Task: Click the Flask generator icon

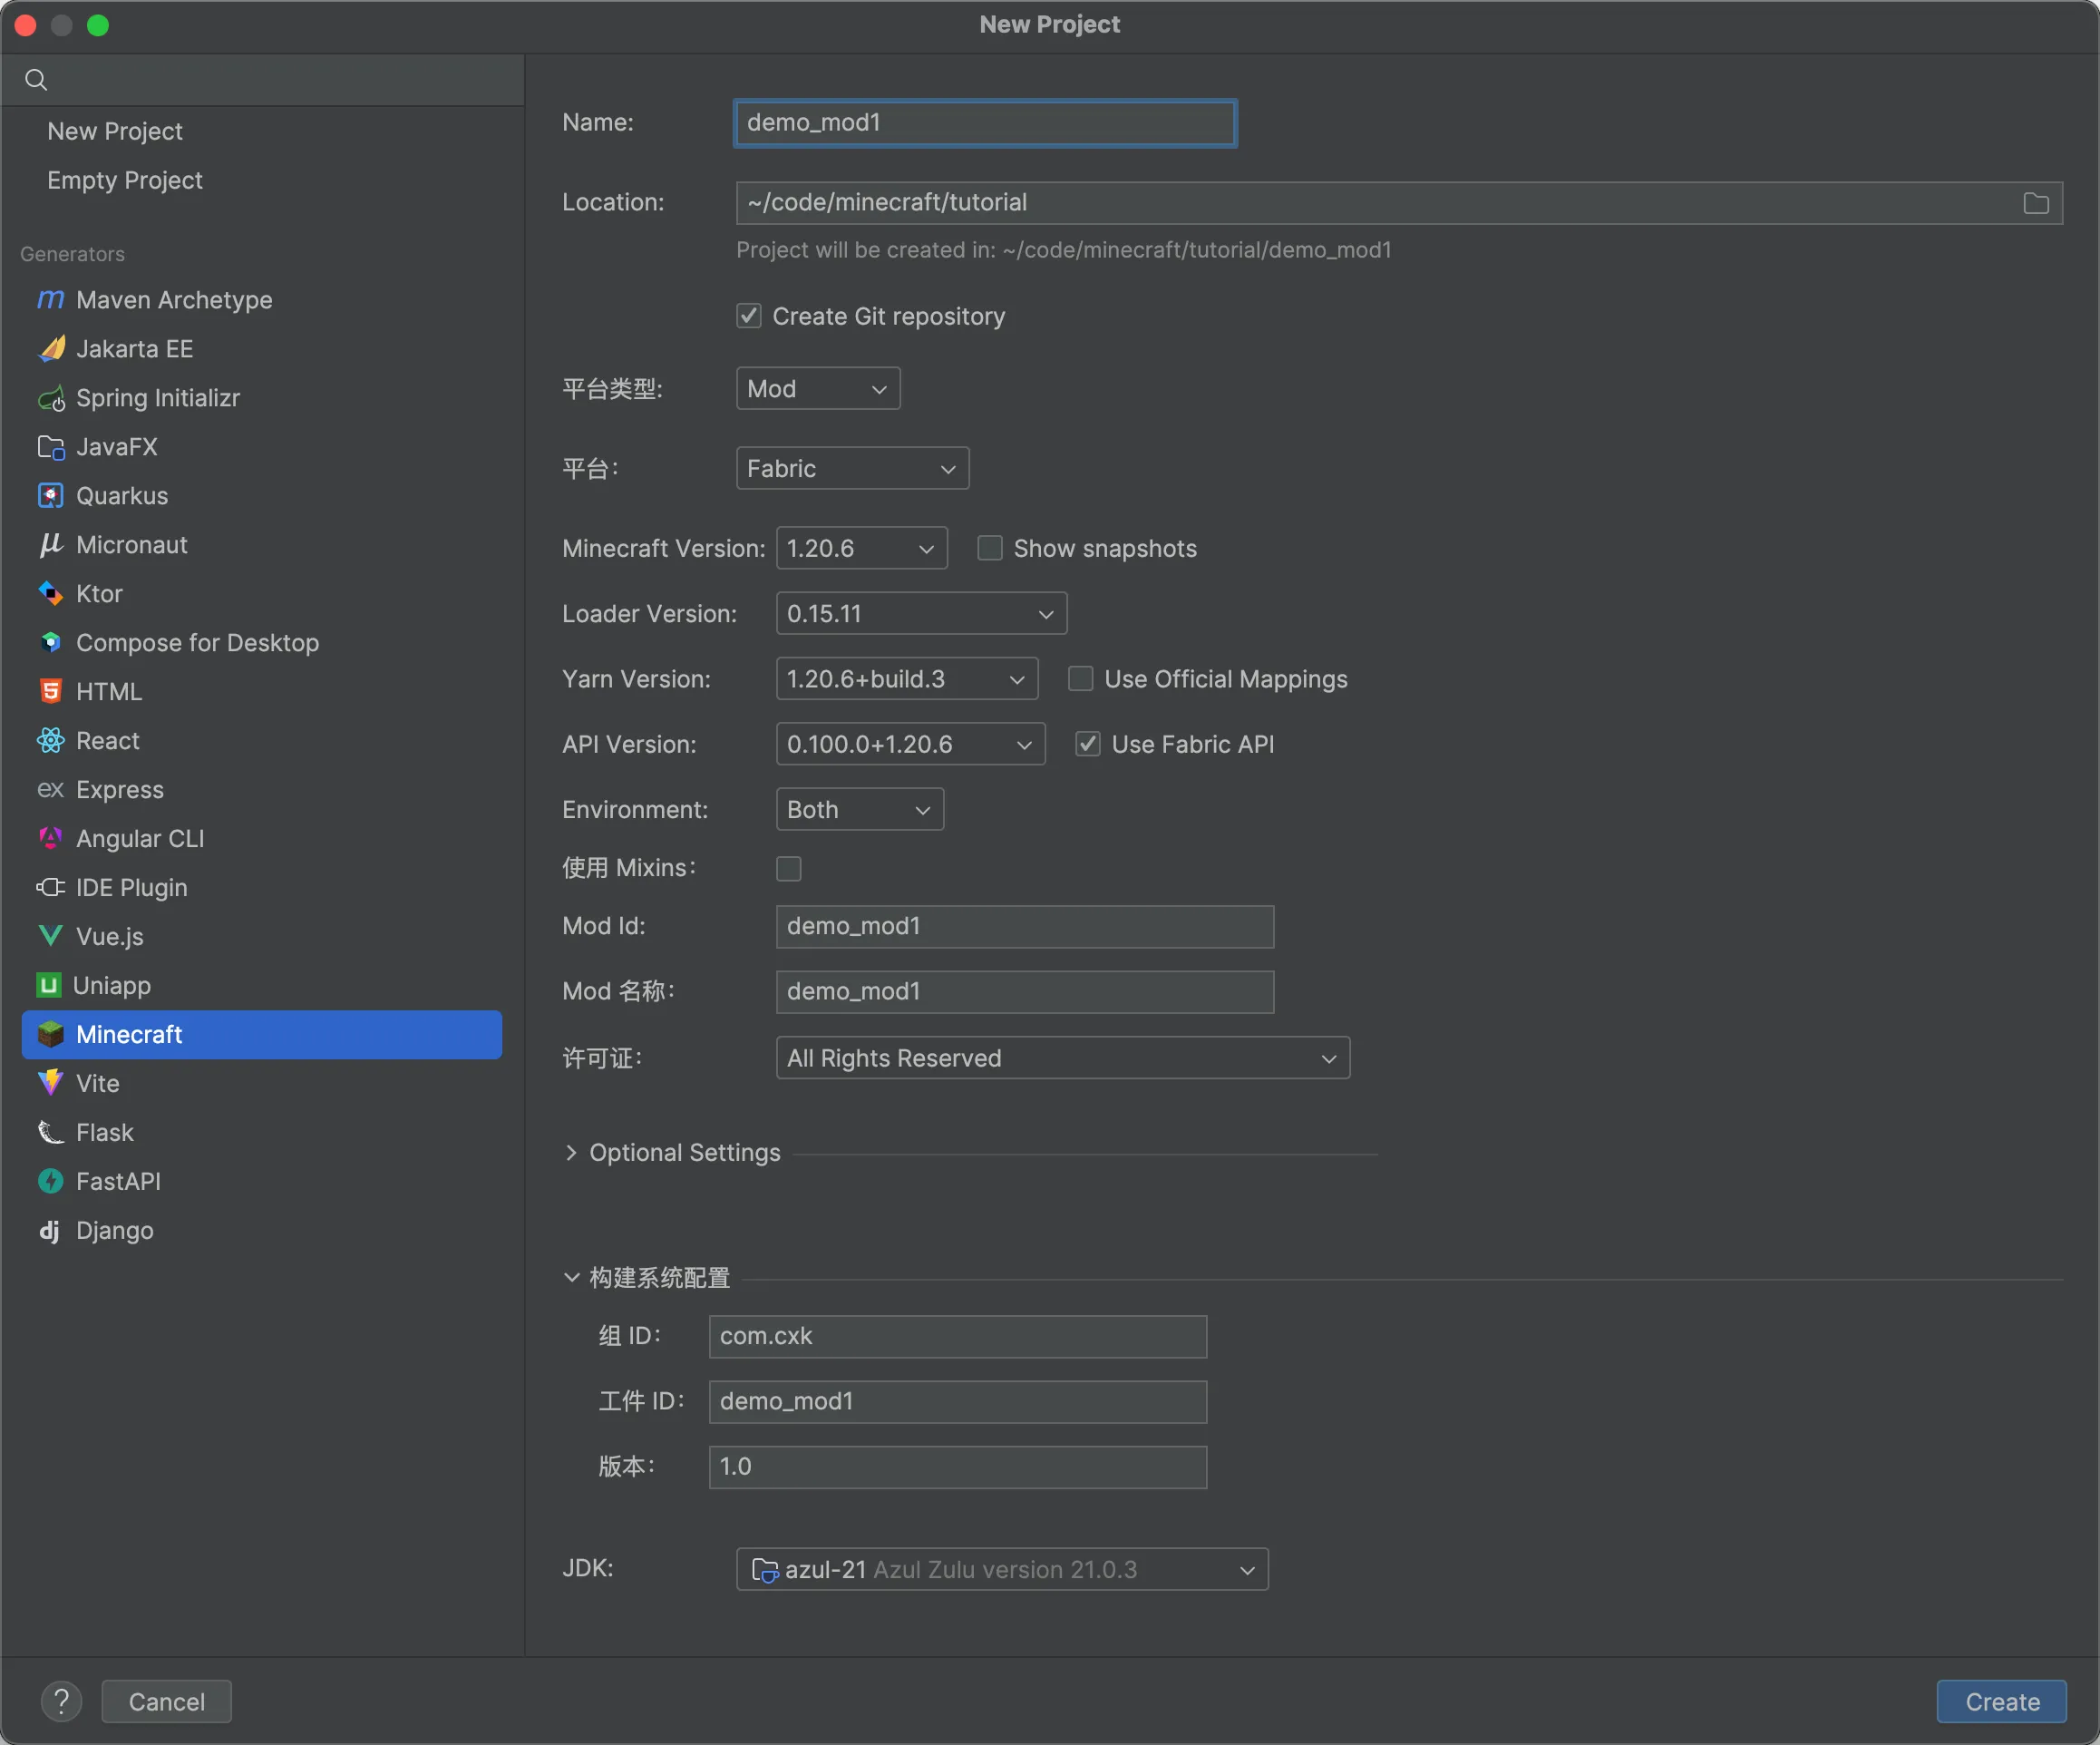Action: [x=50, y=1133]
